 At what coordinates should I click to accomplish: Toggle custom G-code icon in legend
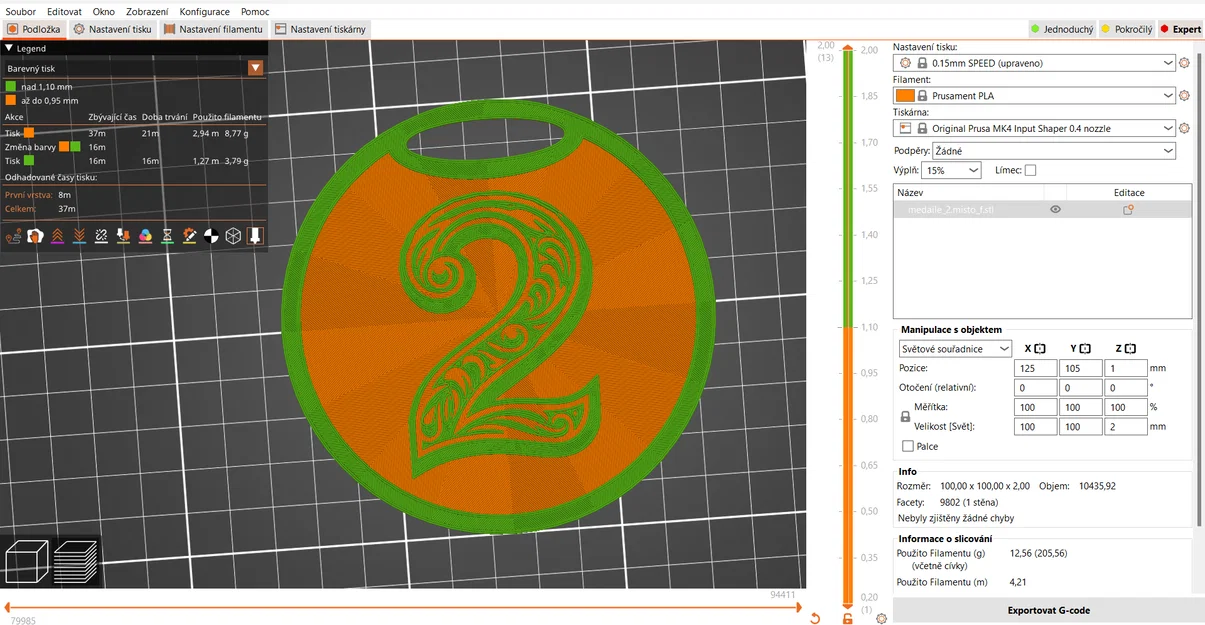click(190, 236)
